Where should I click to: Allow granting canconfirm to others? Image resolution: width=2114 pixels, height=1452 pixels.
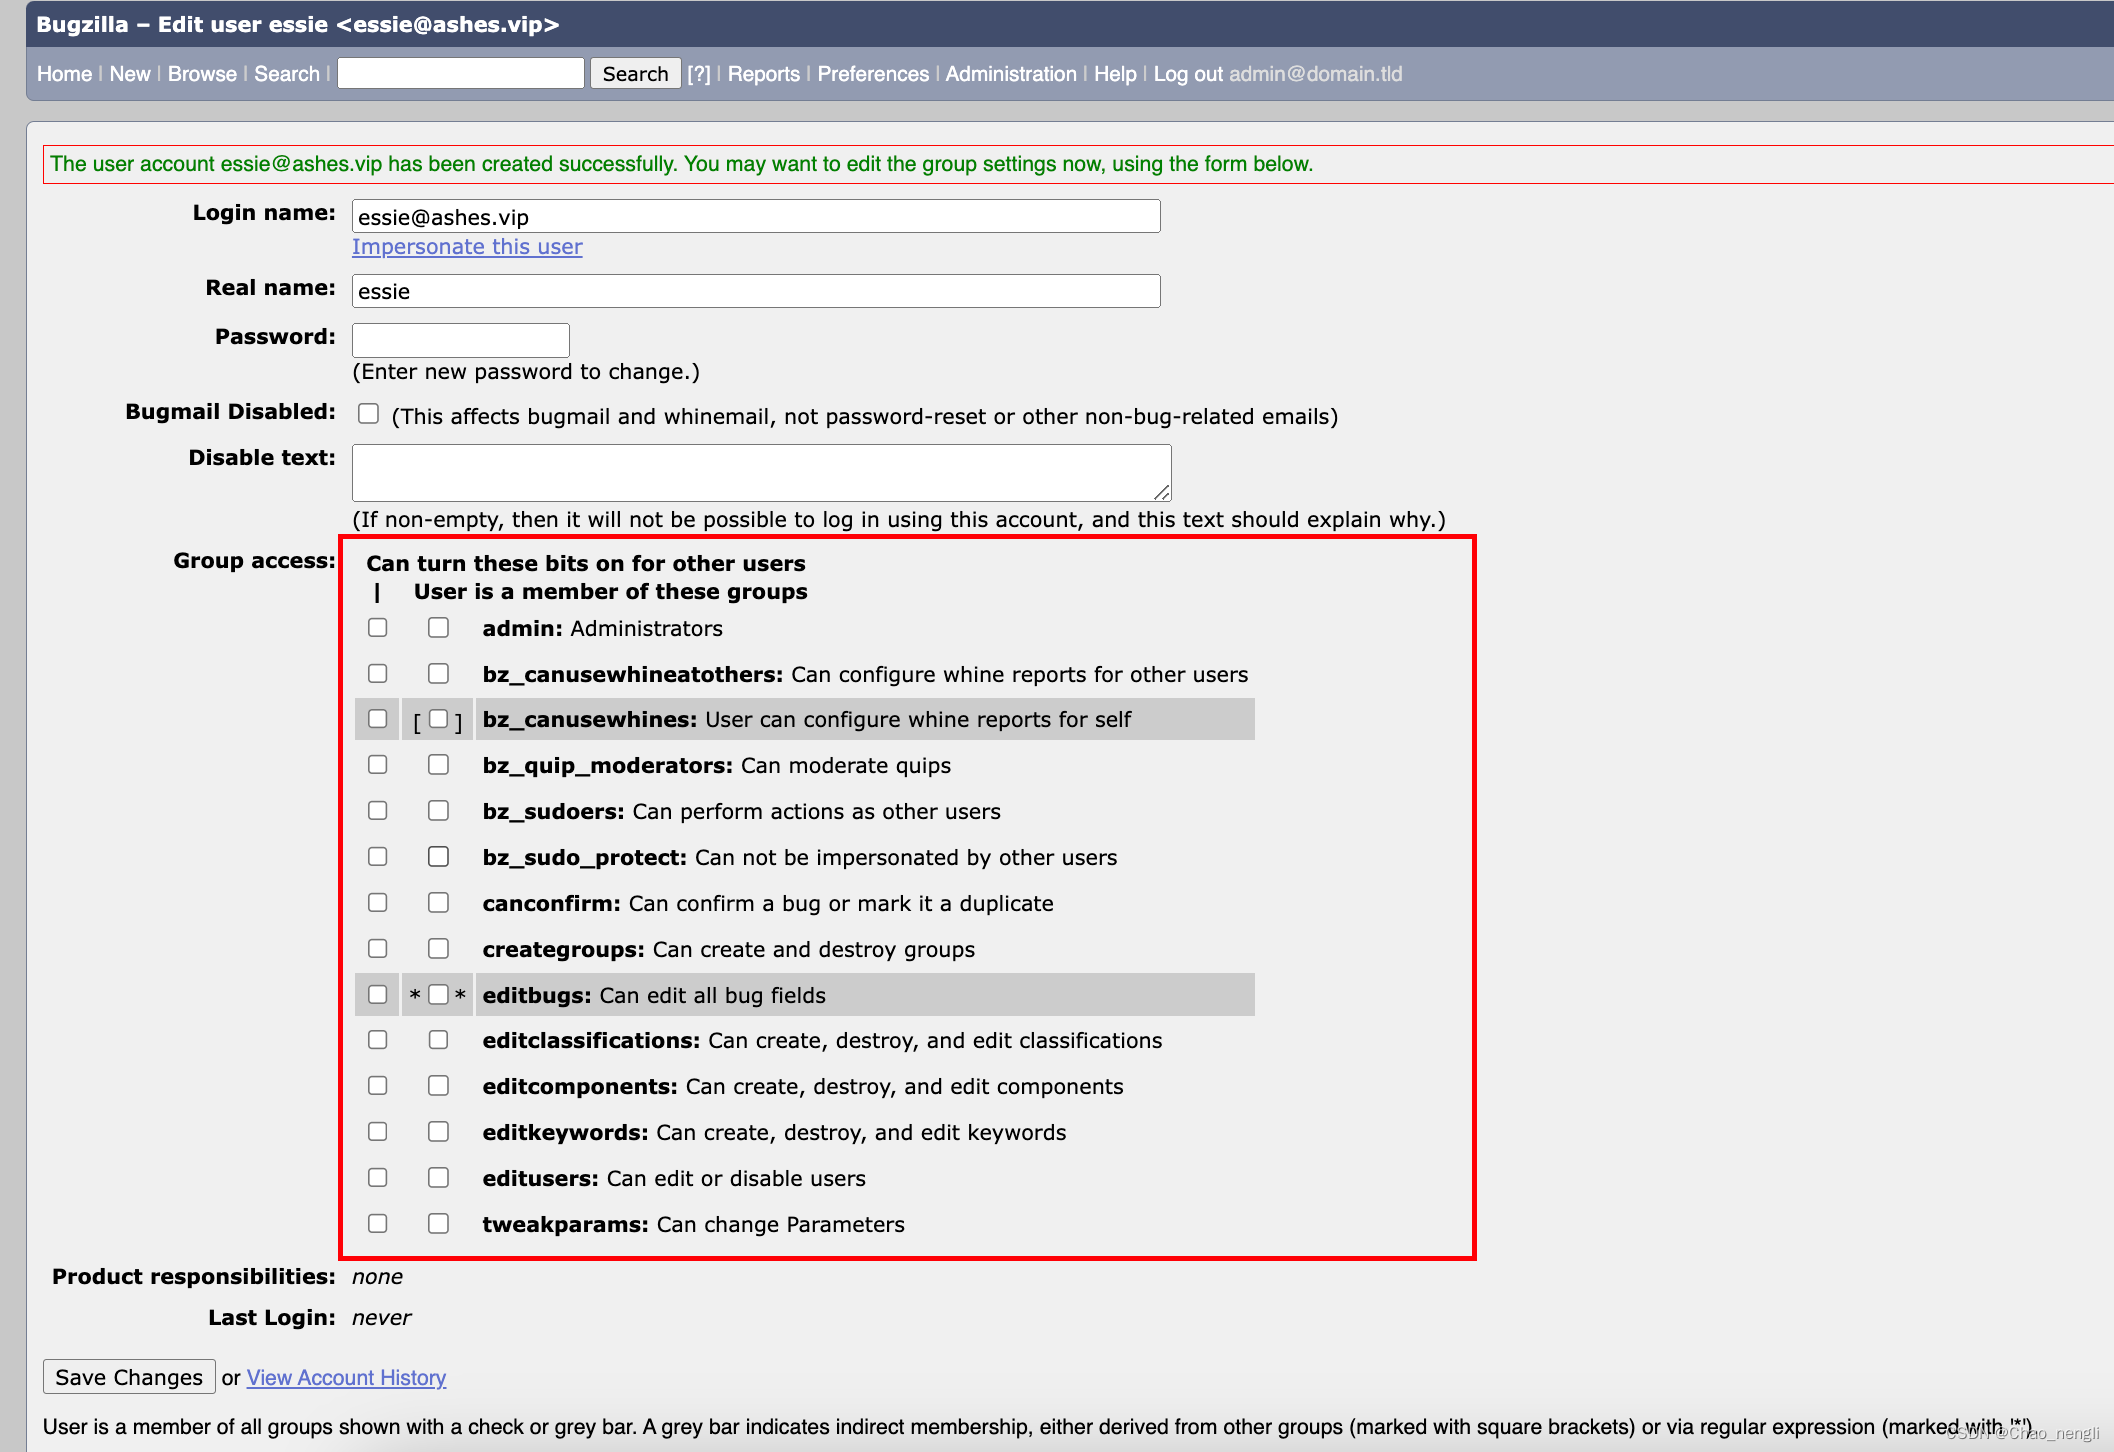click(x=378, y=903)
